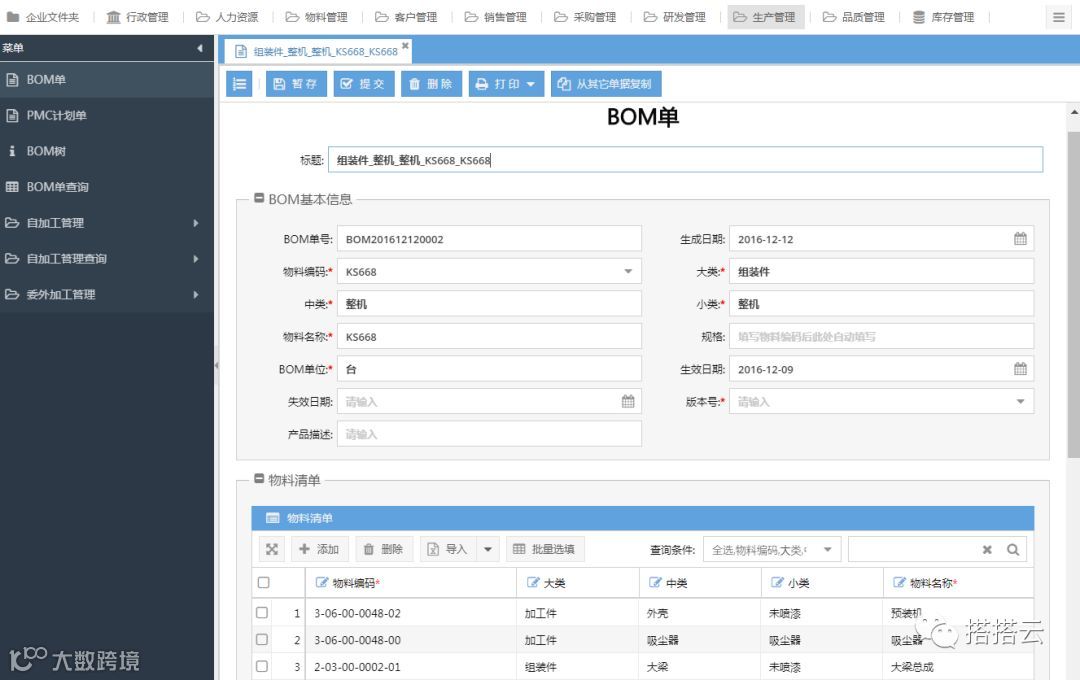Click the 大类 column header edit icon
This screenshot has height=680, width=1080.
(x=532, y=583)
